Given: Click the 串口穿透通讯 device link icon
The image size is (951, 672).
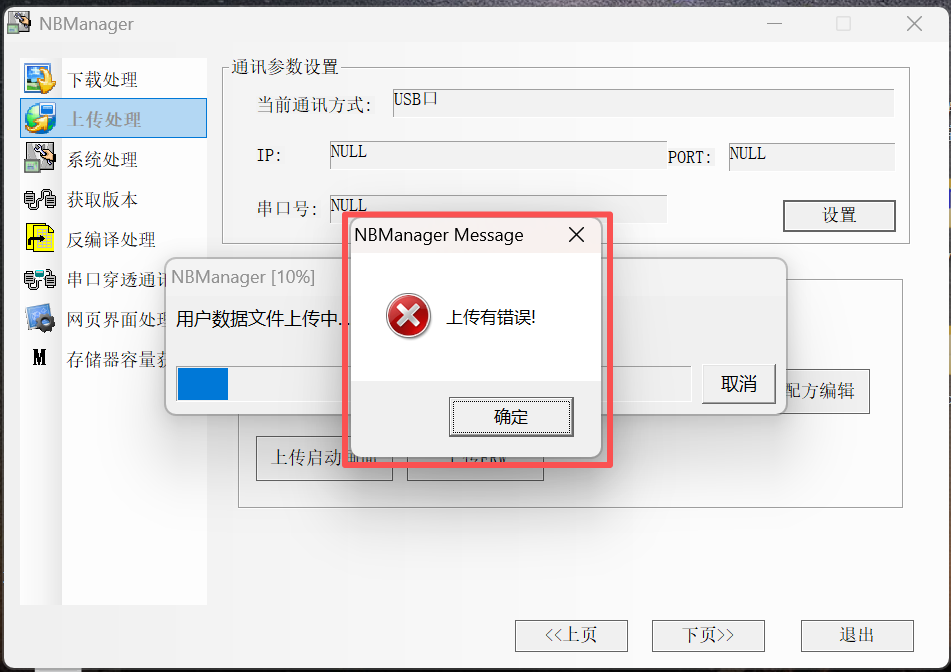Looking at the screenshot, I should [x=40, y=279].
